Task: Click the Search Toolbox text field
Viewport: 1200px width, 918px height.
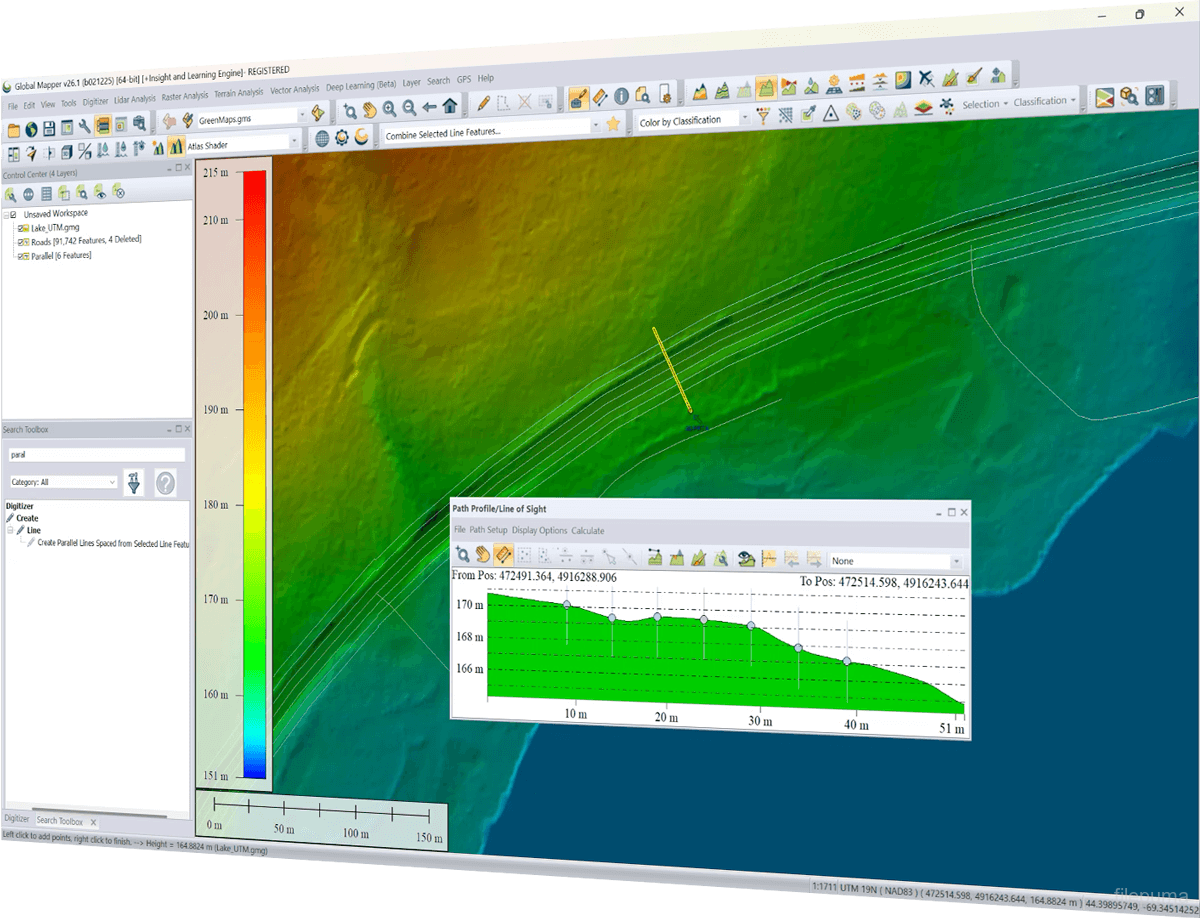Action: (96, 454)
